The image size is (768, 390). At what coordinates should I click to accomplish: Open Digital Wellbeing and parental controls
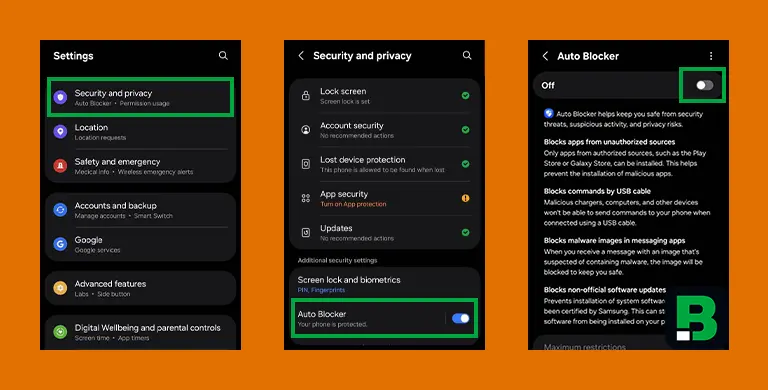(140, 332)
